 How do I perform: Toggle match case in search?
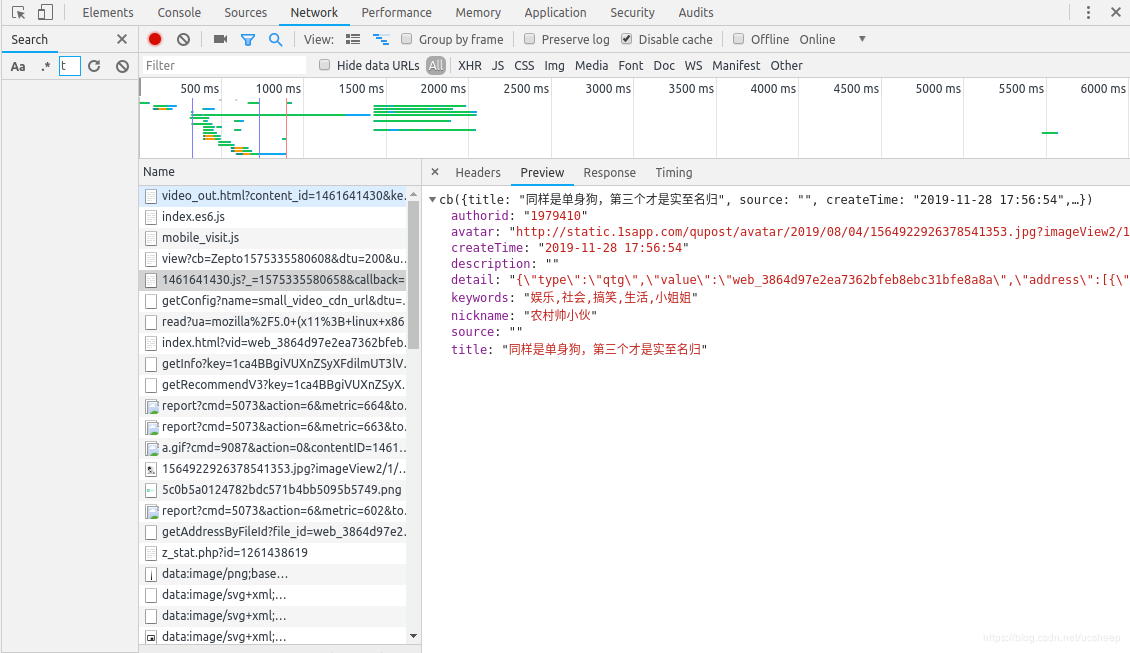[x=18, y=66]
